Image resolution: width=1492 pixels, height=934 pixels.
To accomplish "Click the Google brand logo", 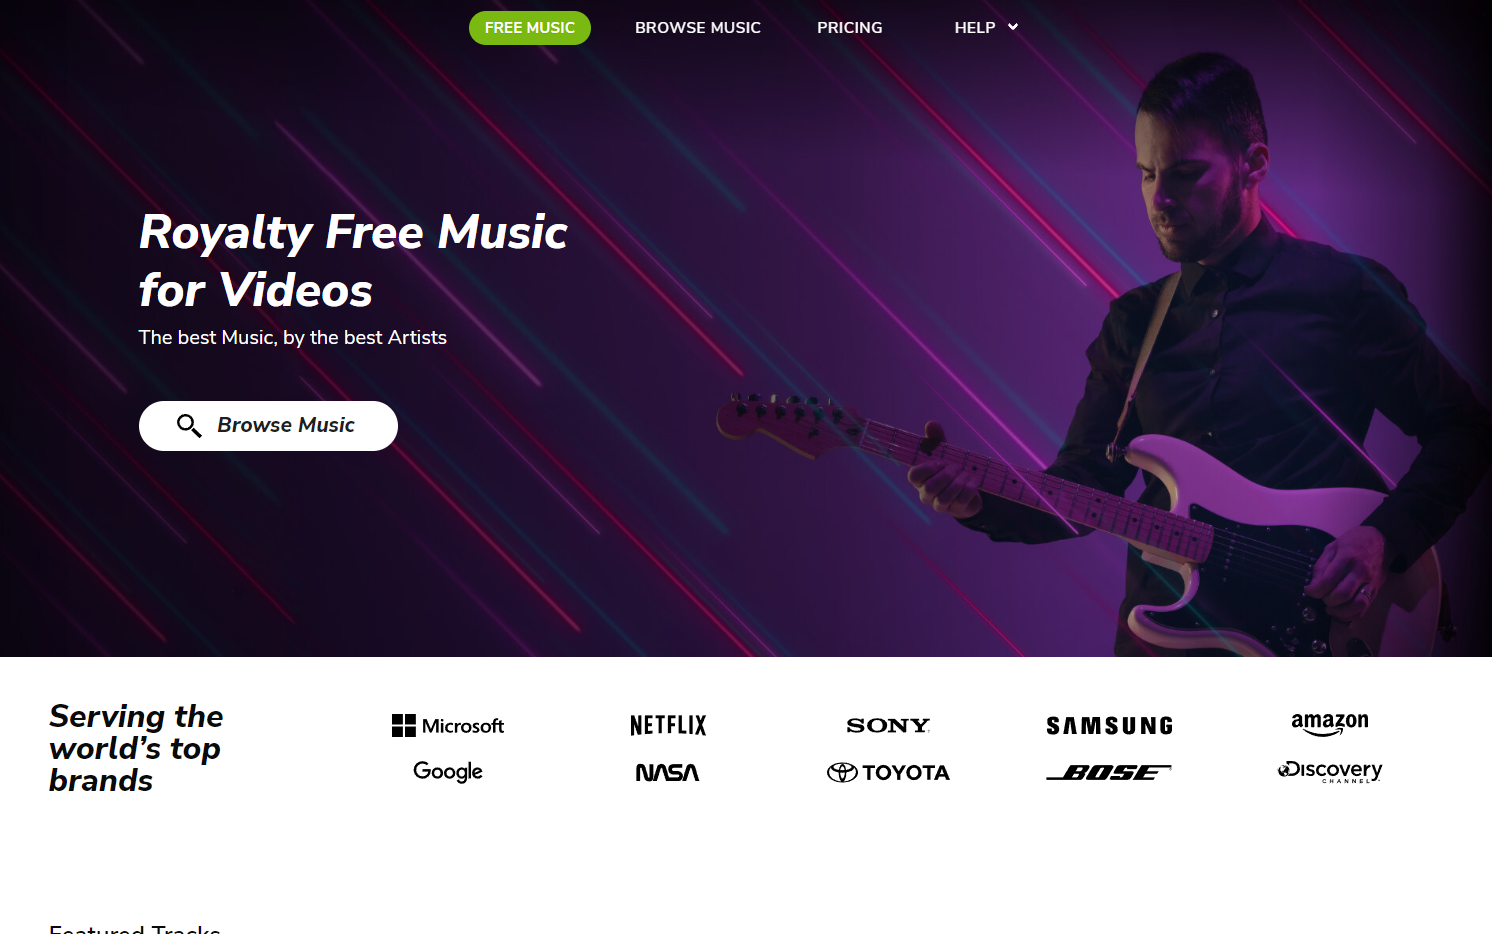I will (448, 772).
